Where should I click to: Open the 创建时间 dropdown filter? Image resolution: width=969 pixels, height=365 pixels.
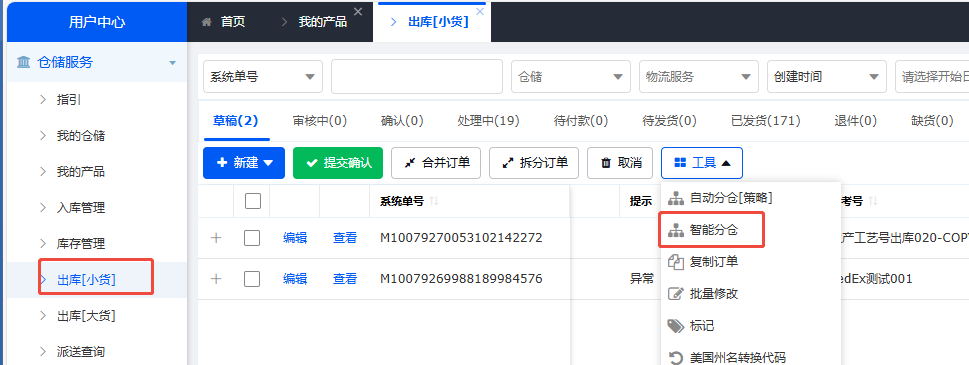(827, 77)
